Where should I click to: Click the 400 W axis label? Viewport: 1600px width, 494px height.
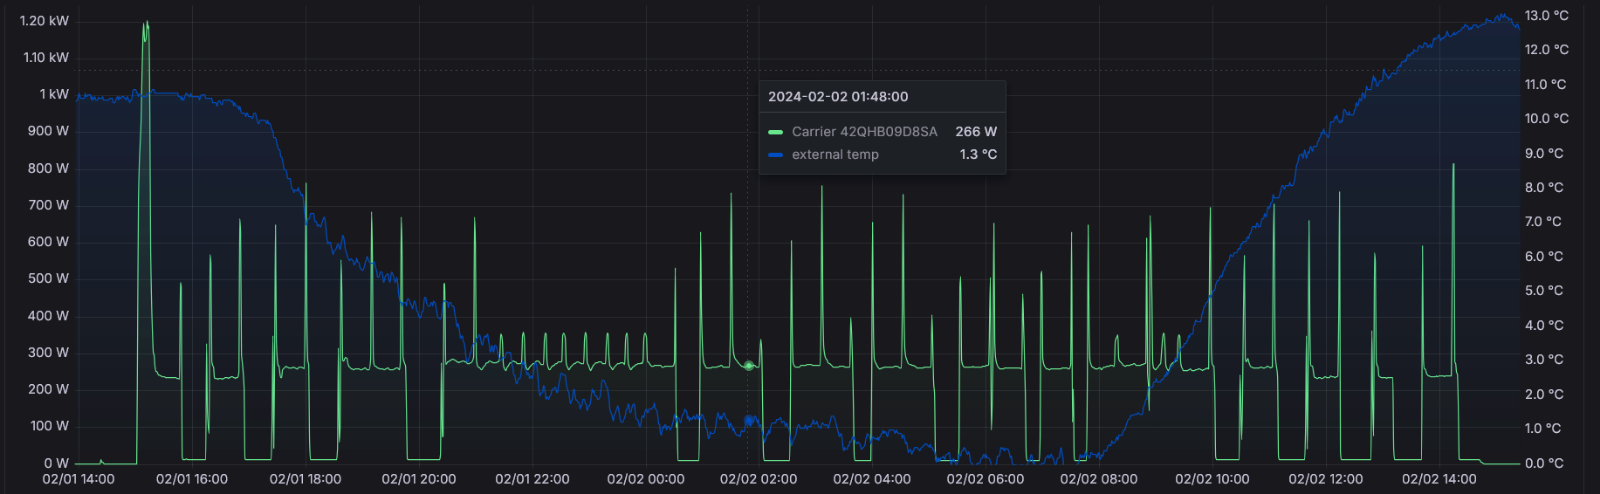click(49, 316)
